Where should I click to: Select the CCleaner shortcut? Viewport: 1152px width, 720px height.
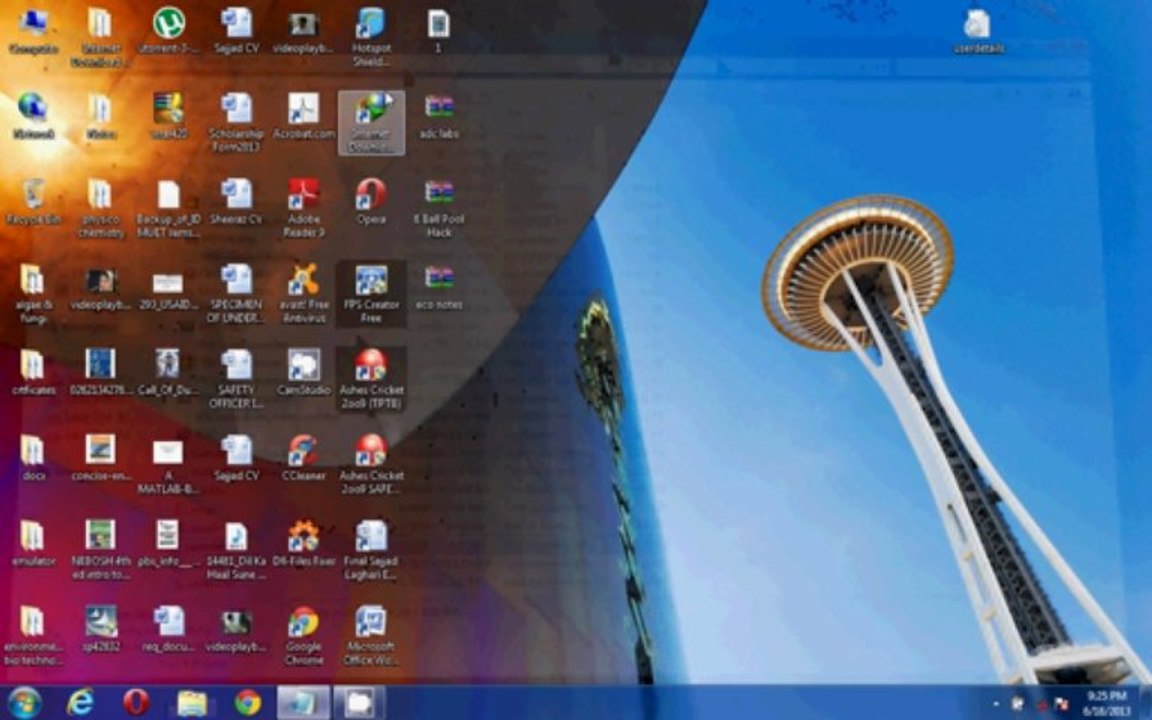(x=304, y=457)
